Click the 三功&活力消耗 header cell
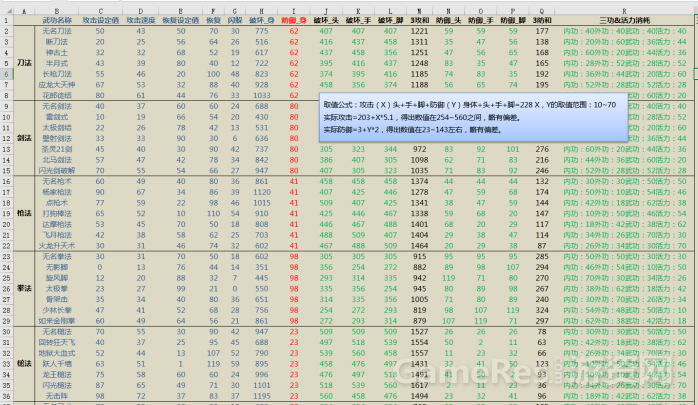The height and width of the screenshot is (405, 698). 624,20
